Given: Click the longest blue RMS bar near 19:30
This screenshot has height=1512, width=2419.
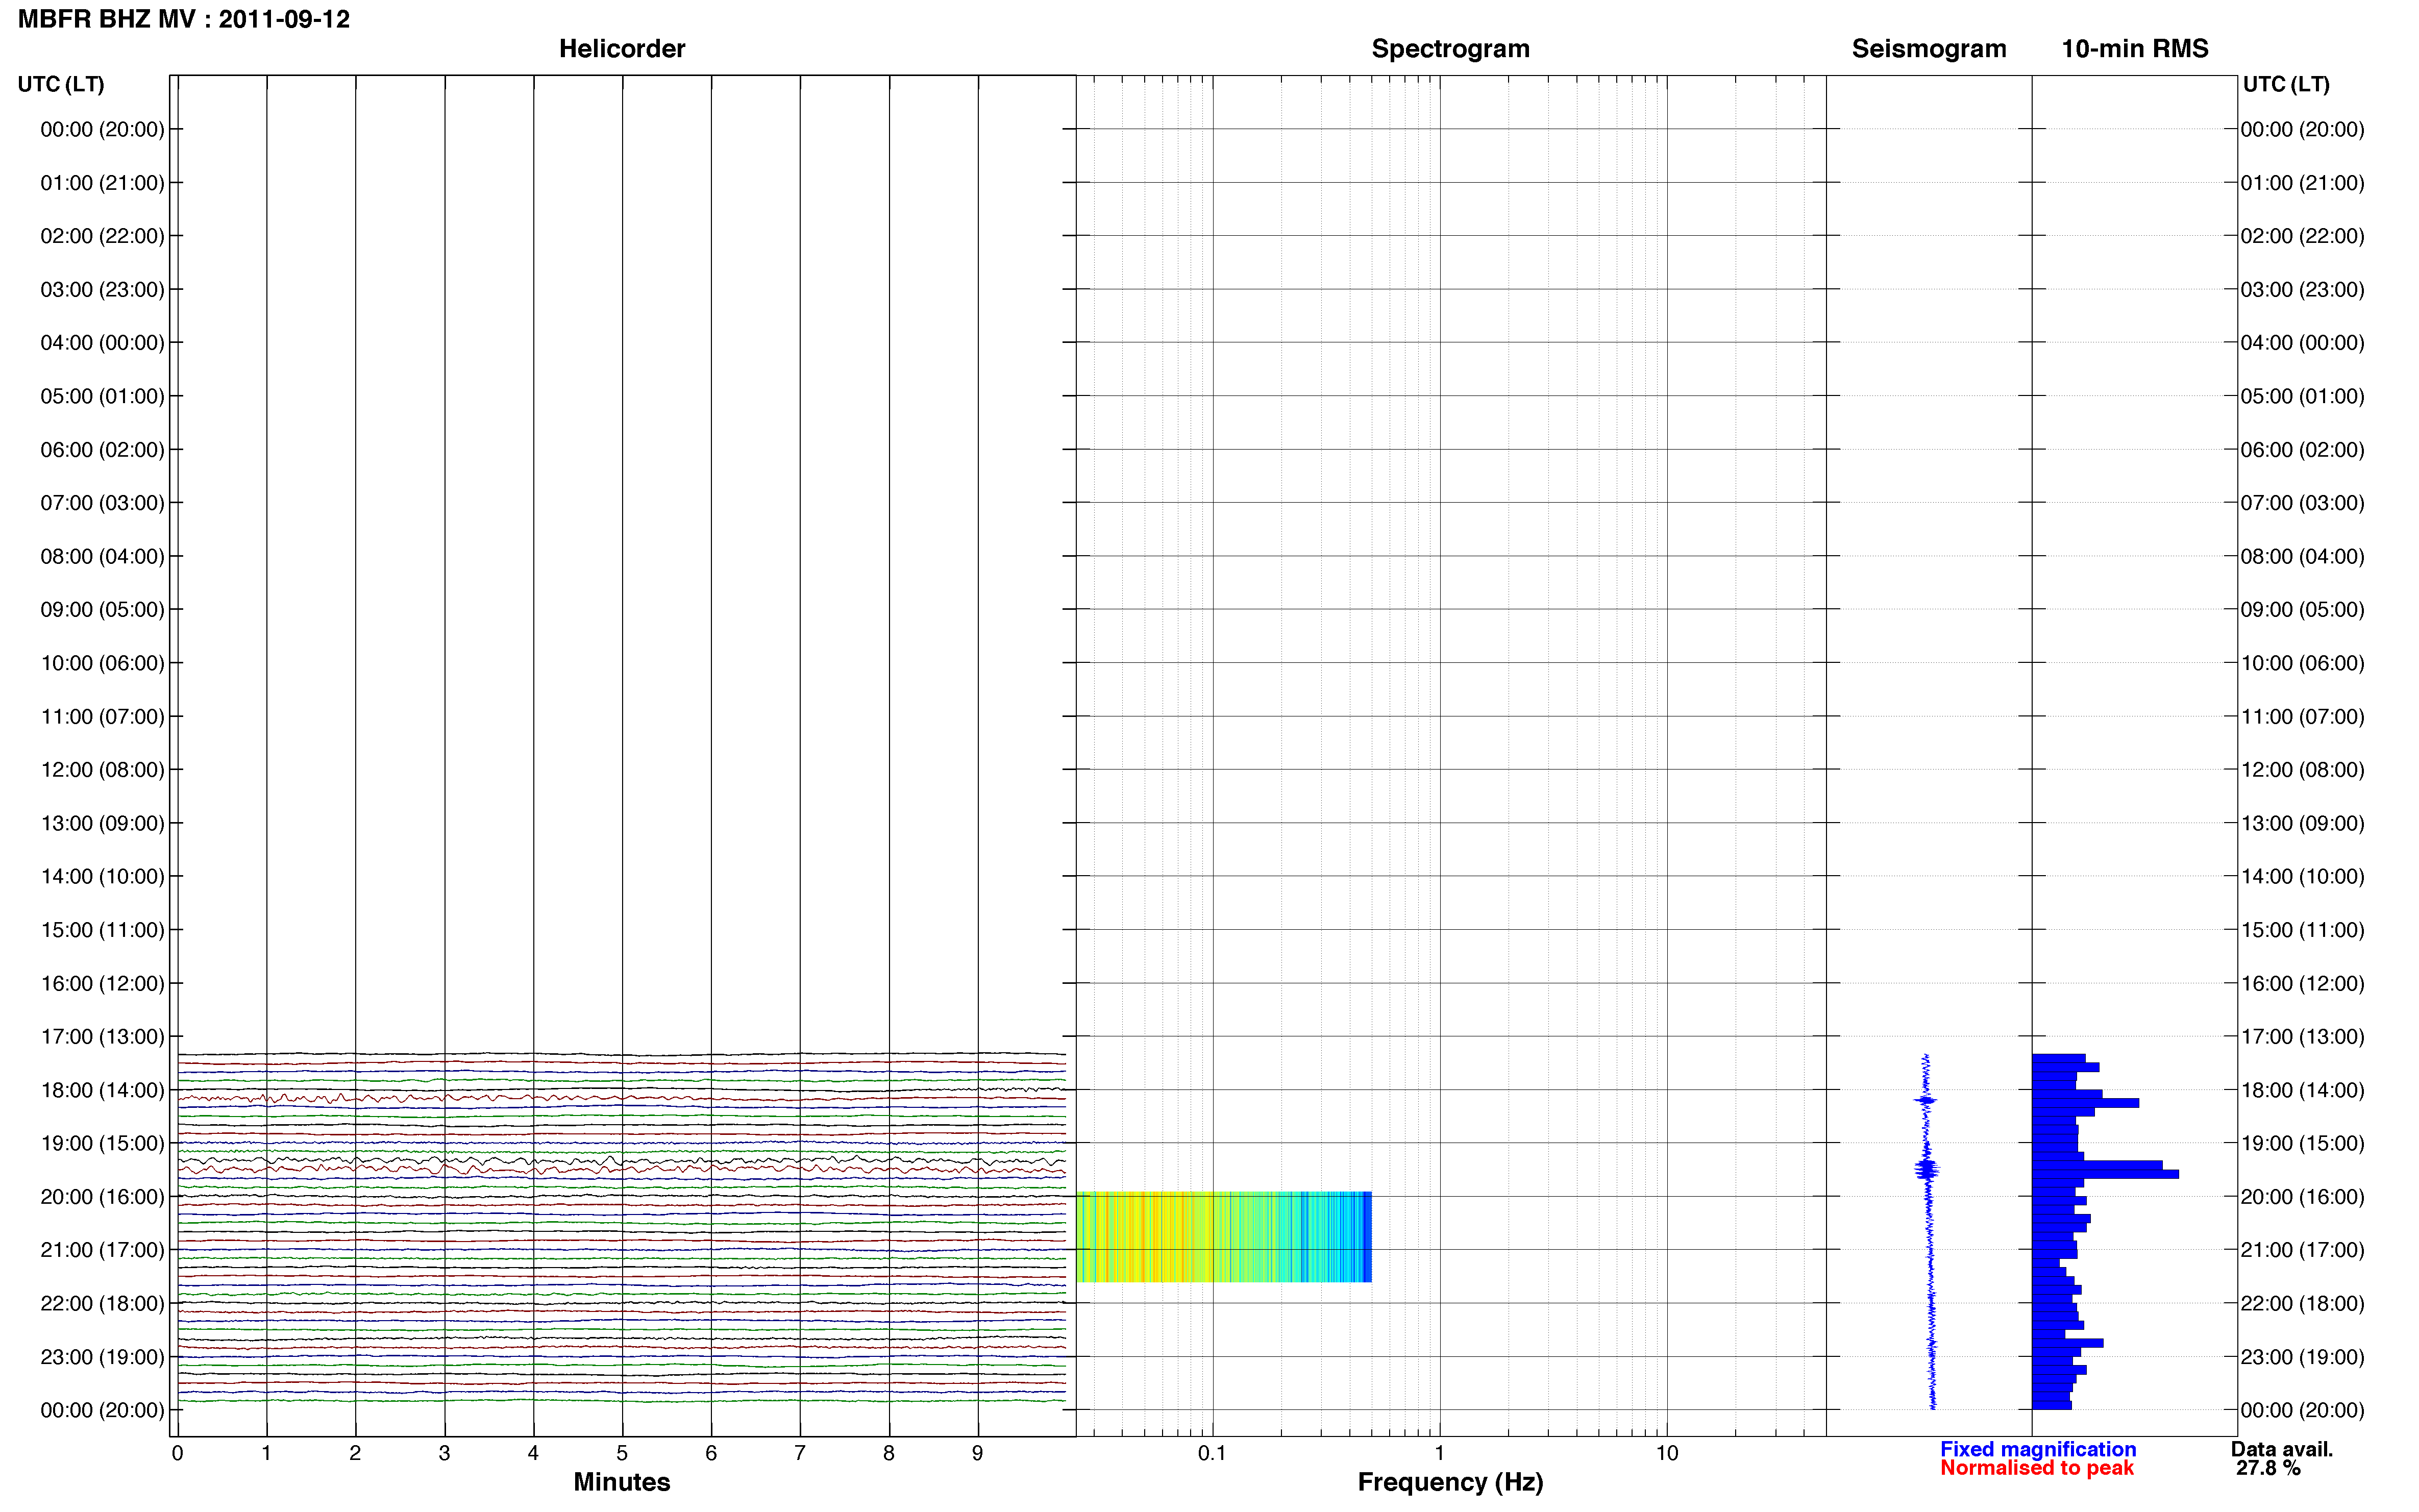Looking at the screenshot, I should tap(2105, 1174).
